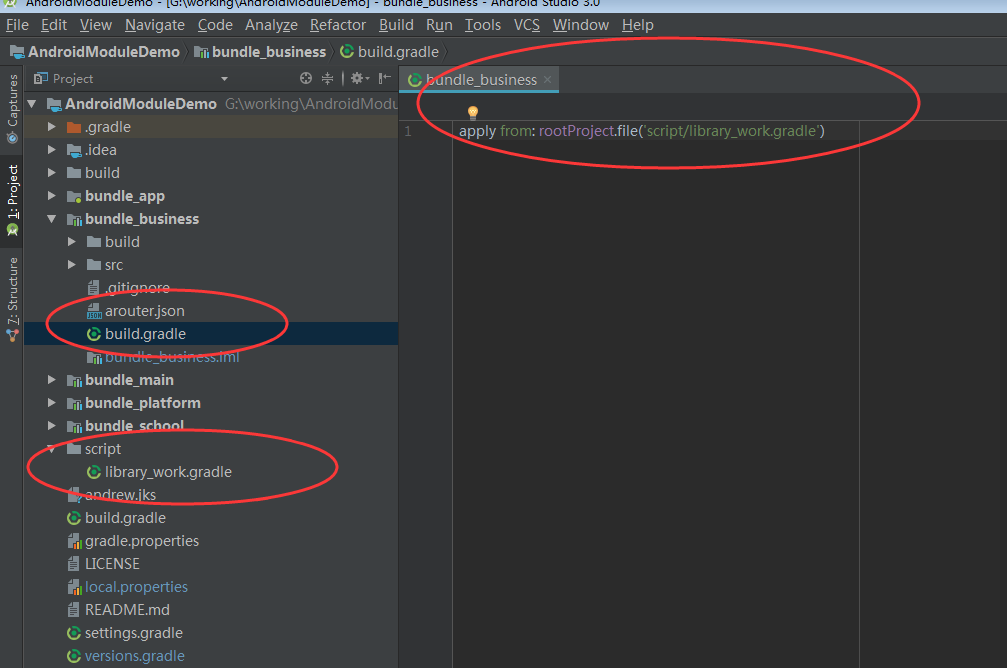Collapse the bundle_business module
1007x668 pixels.
(51, 219)
